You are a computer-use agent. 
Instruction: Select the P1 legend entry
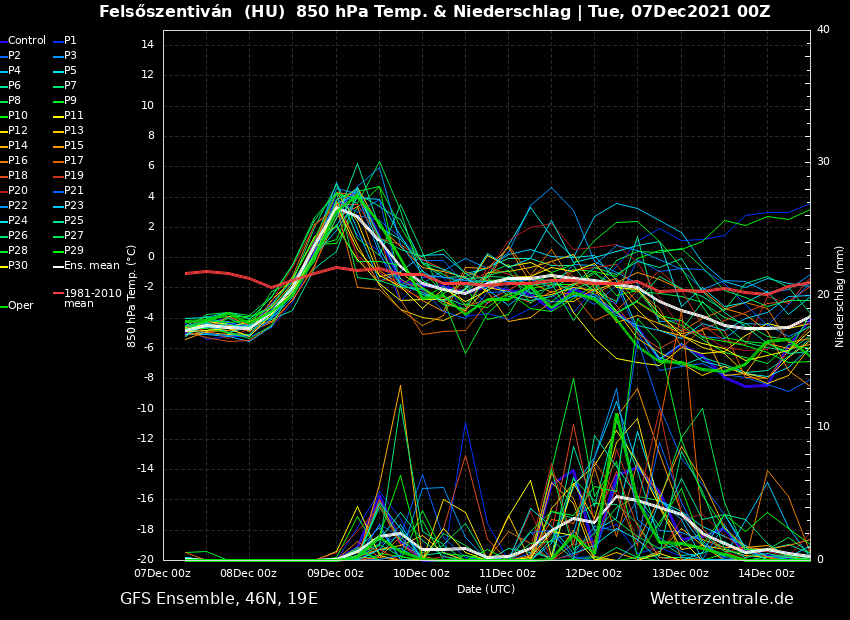[70, 41]
